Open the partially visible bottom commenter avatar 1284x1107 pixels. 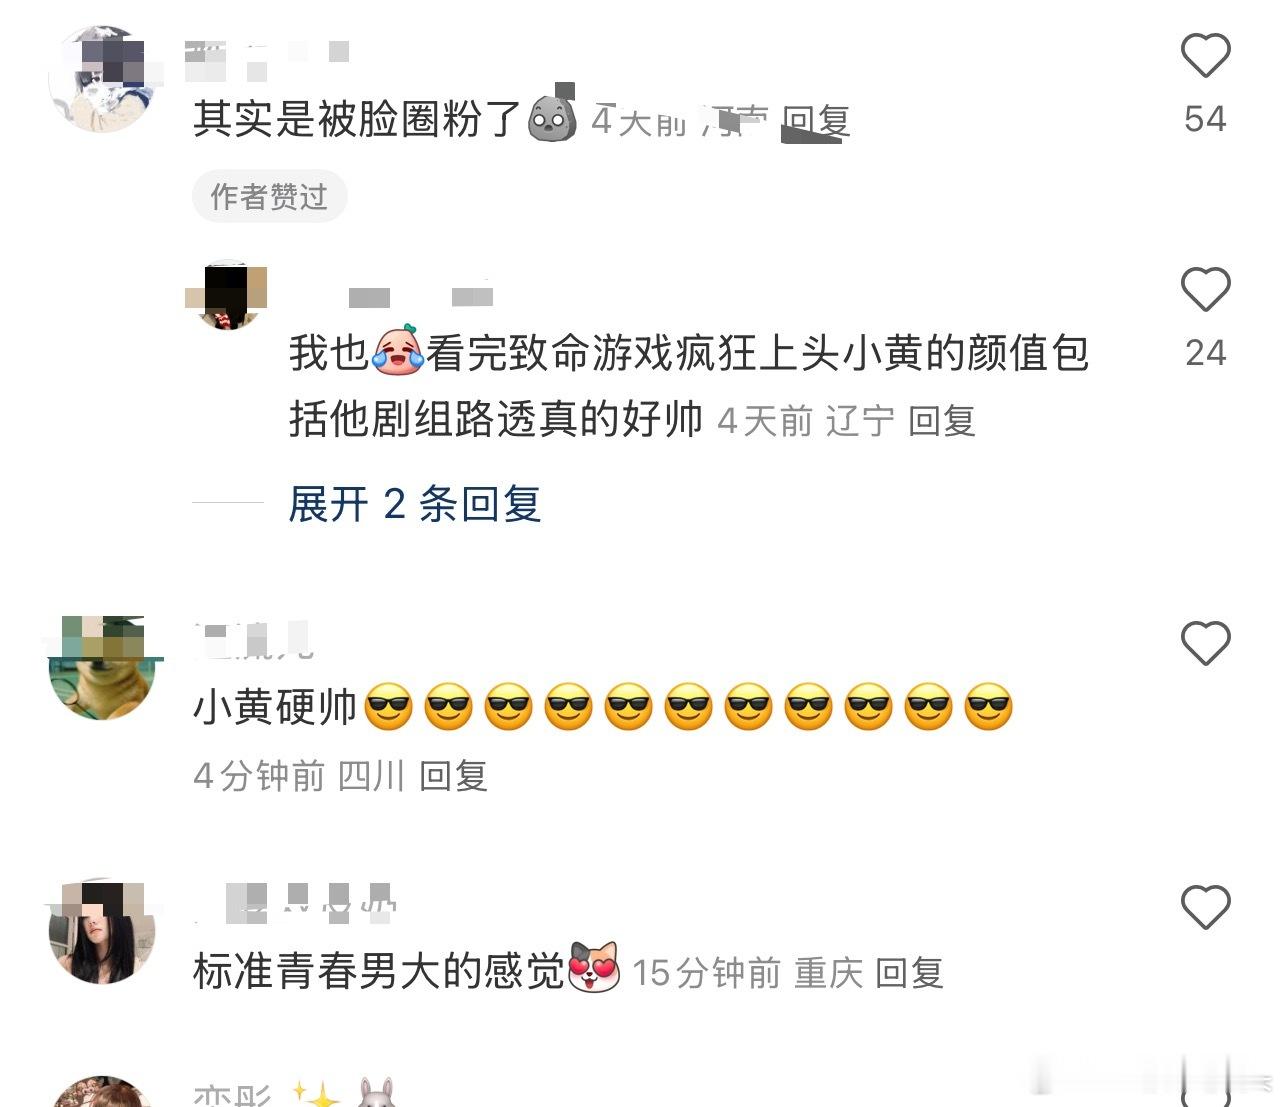tap(101, 1092)
